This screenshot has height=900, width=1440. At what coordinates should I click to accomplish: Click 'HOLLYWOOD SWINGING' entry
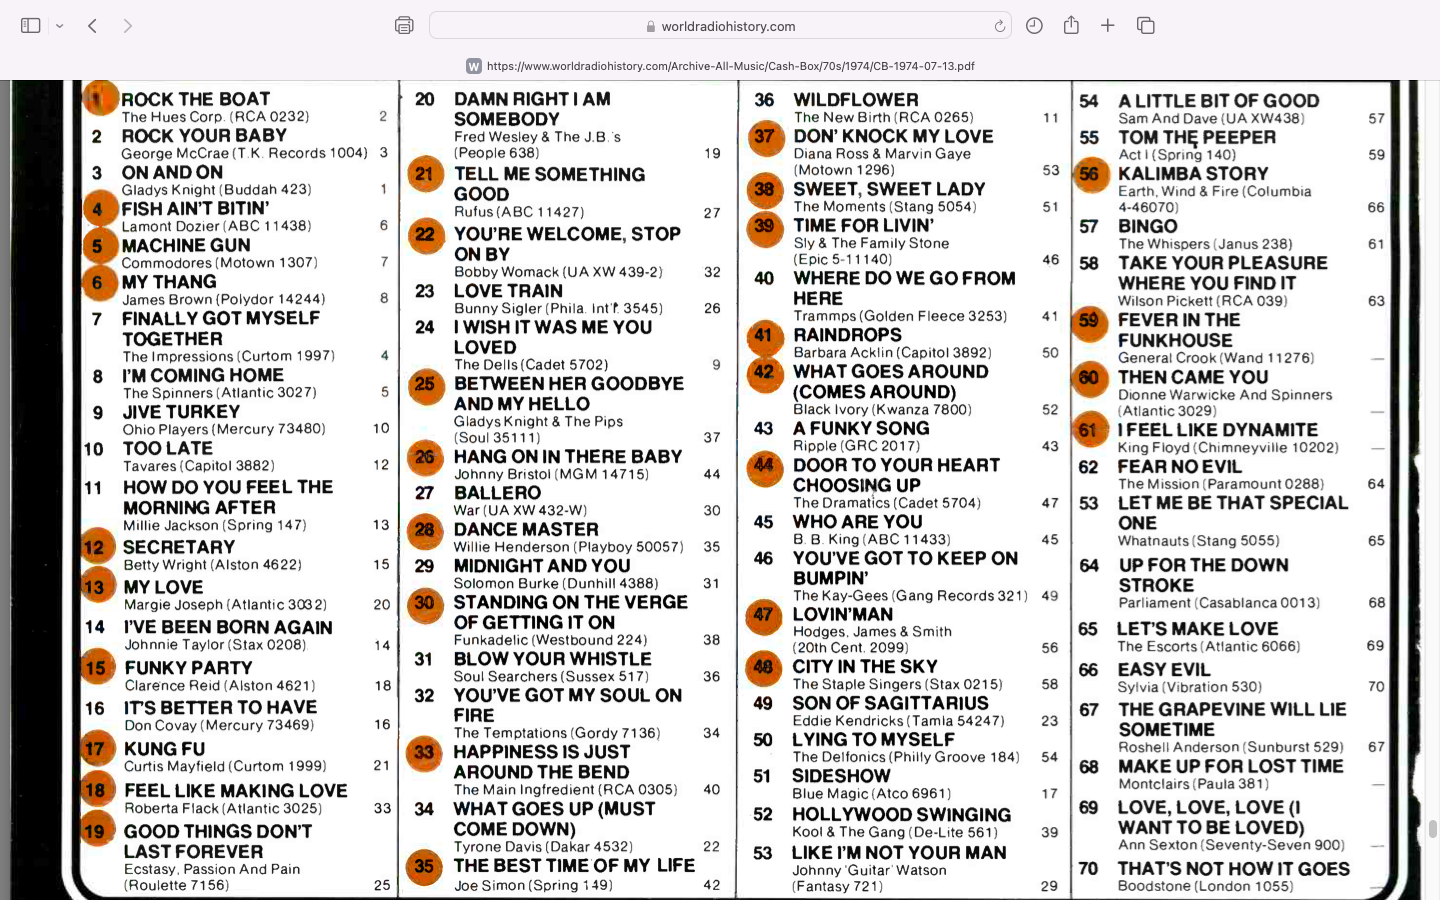[x=901, y=815]
